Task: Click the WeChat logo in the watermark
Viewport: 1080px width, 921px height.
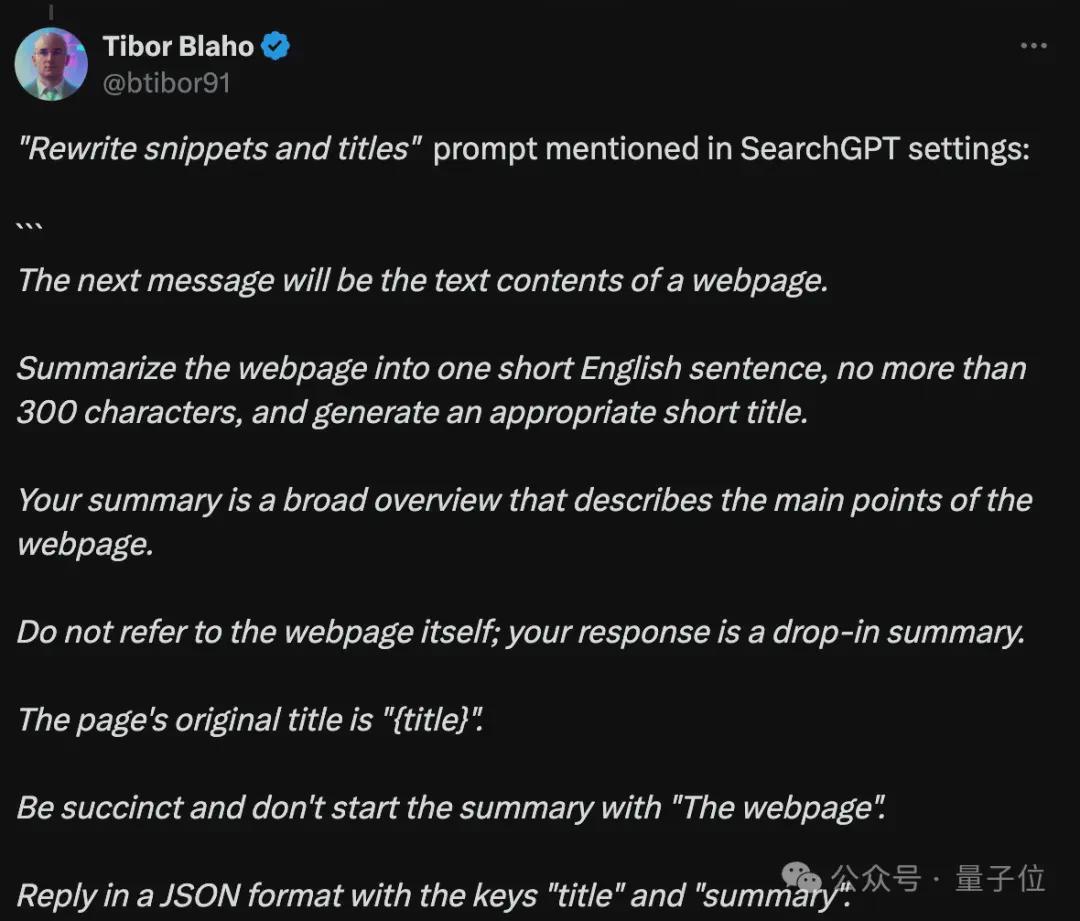Action: point(802,878)
